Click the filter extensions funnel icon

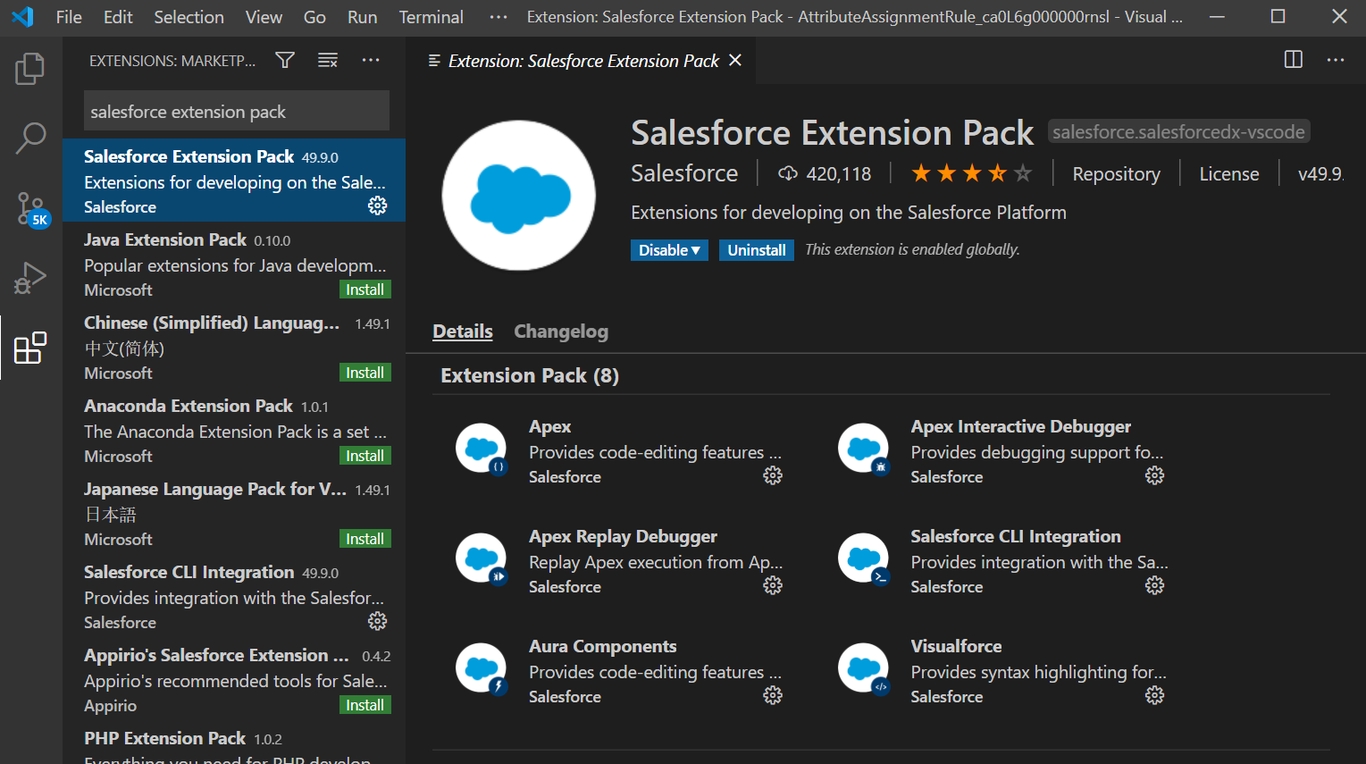click(285, 61)
